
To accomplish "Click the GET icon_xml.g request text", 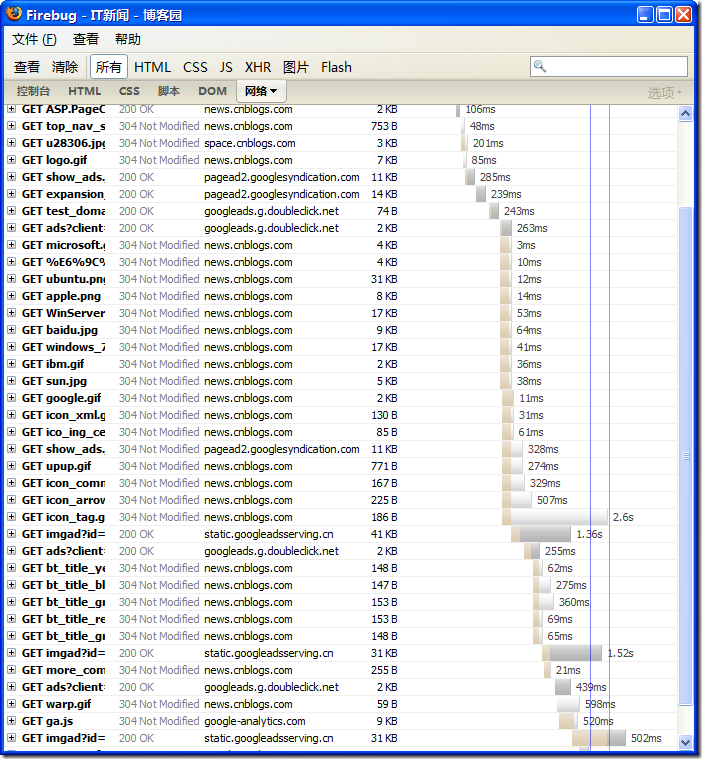I will pyautogui.click(x=63, y=415).
